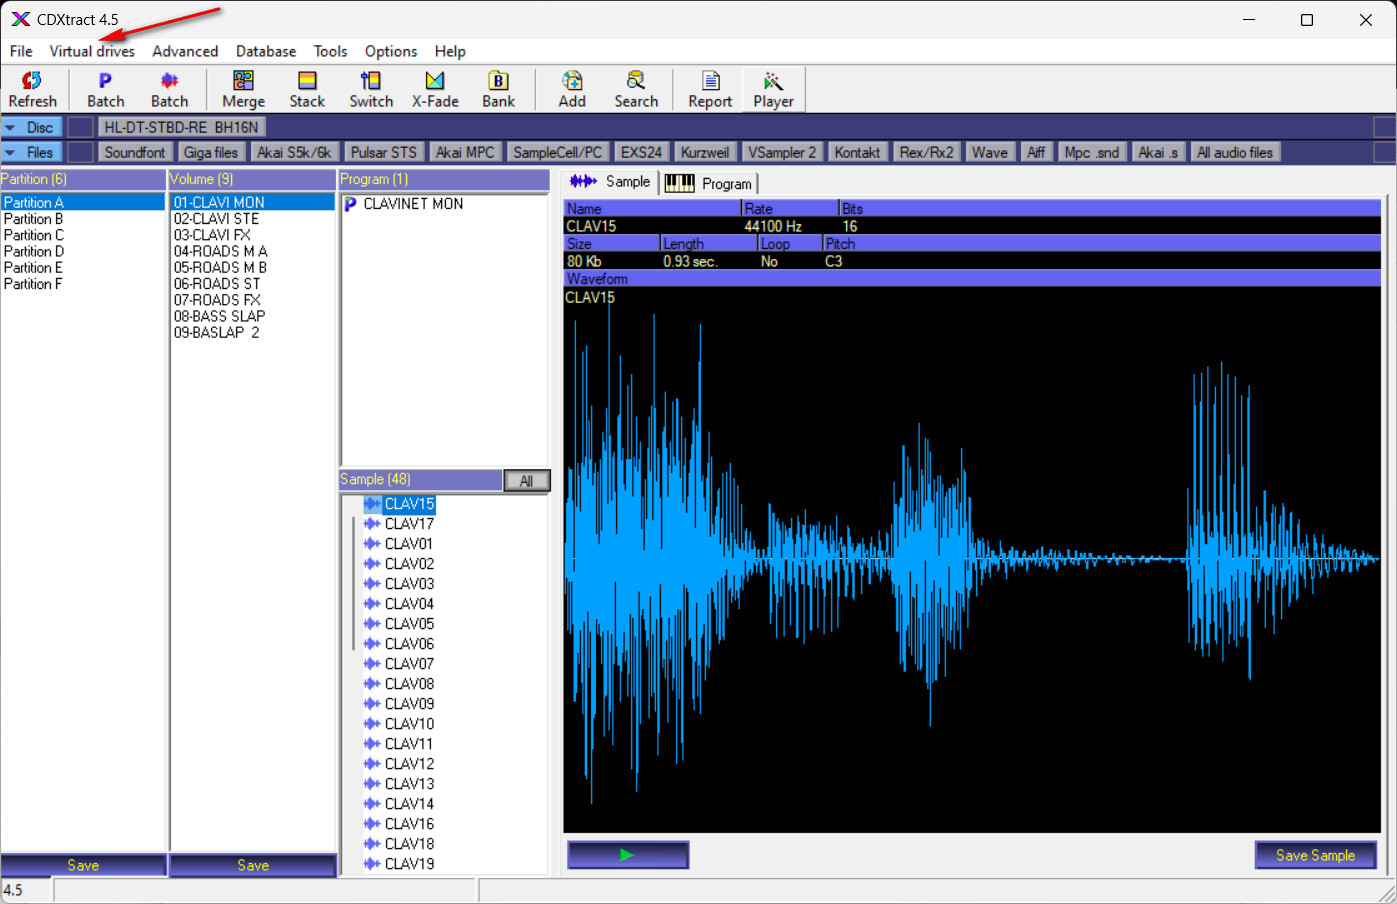Click the All button in Sample panel
This screenshot has height=904, width=1397.
pyautogui.click(x=526, y=481)
